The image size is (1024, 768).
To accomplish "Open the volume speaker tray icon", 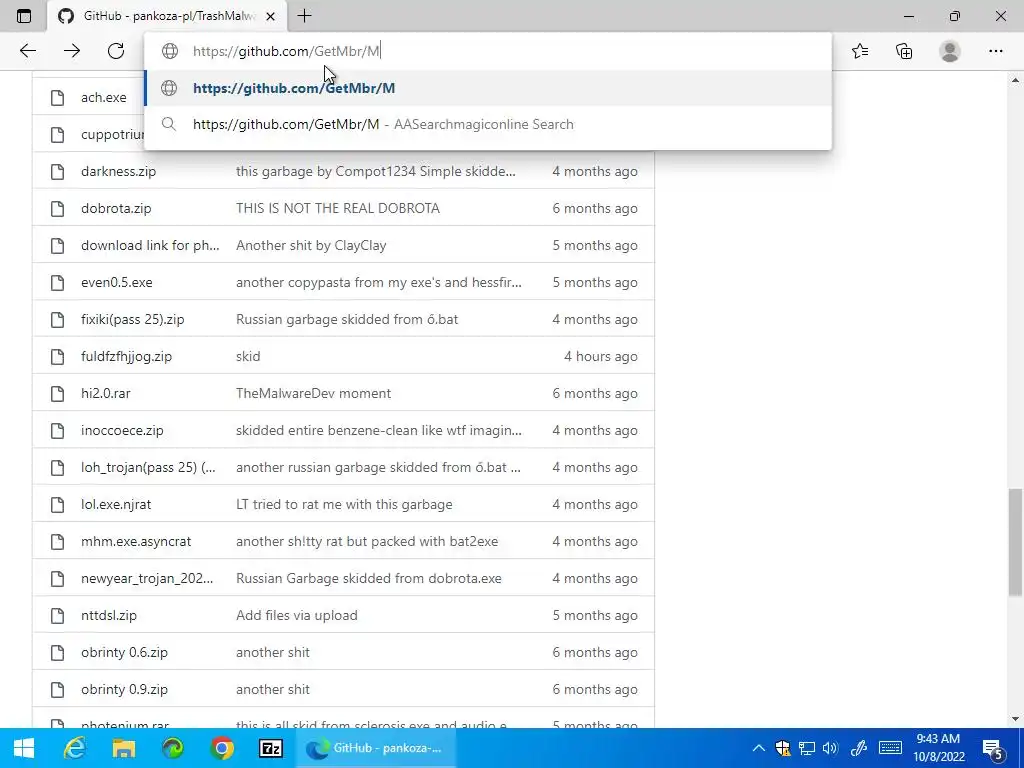I will pos(831,748).
